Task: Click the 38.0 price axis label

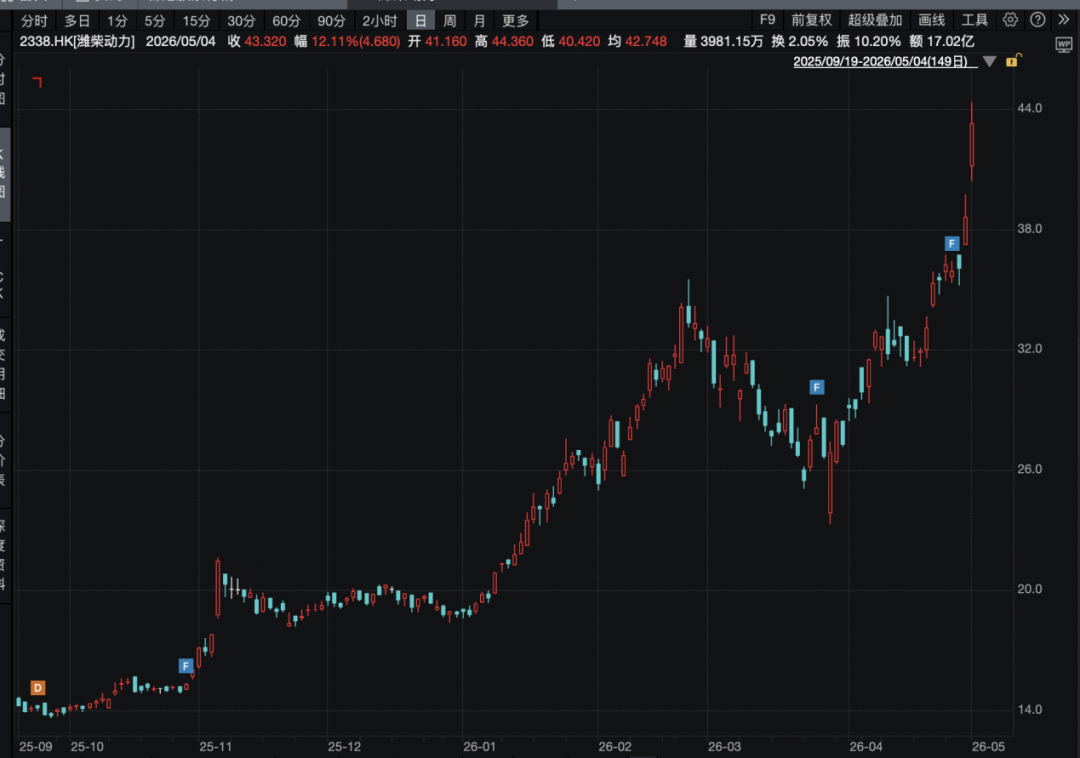Action: [1029, 229]
